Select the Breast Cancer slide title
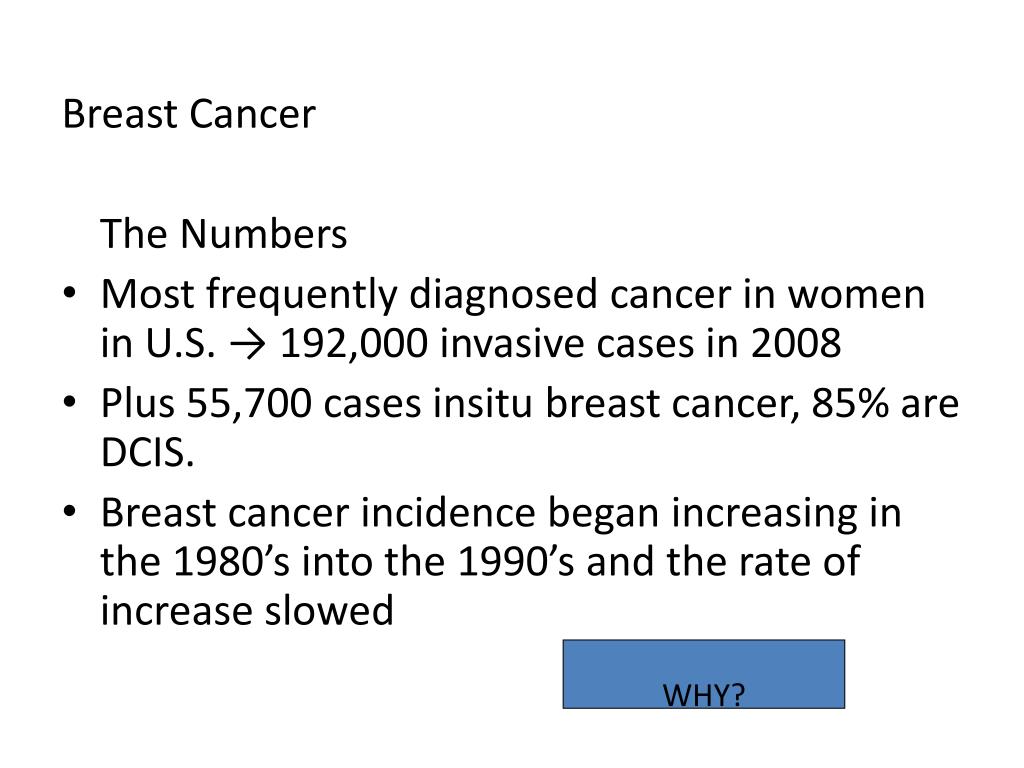The image size is (1024, 768). [189, 114]
